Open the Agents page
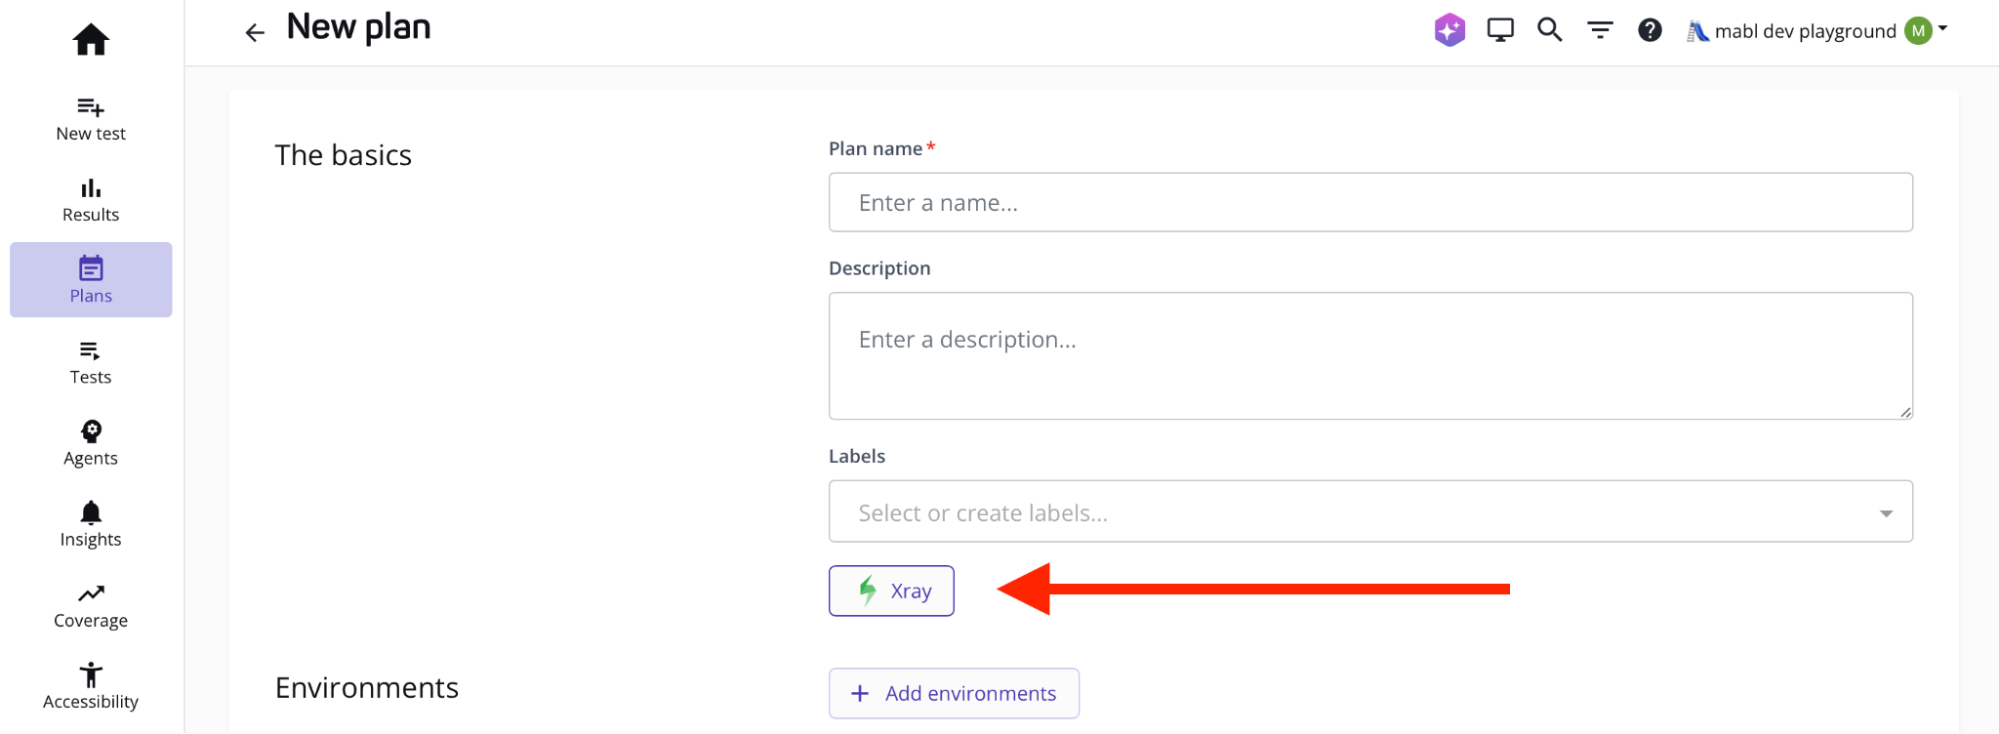This screenshot has height=734, width=1999. pyautogui.click(x=91, y=443)
